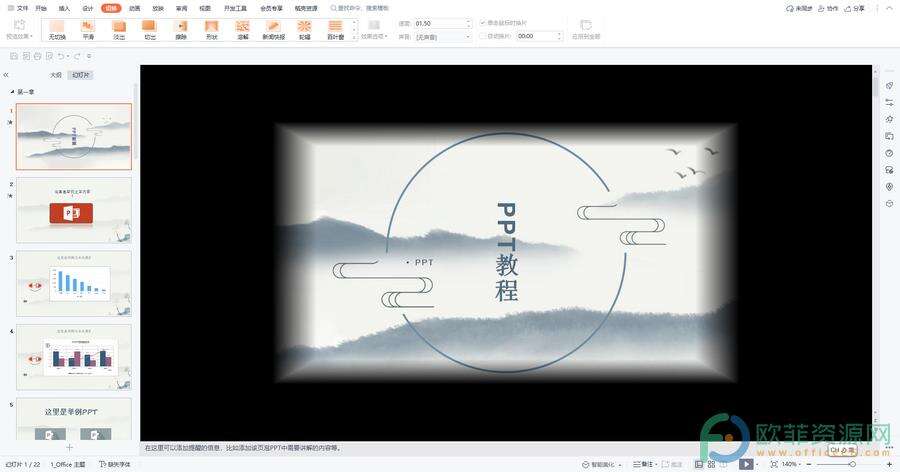Viewport: 900px width, 472px height.
Task: Open the undo history dropdown arrow
Action: [68, 56]
